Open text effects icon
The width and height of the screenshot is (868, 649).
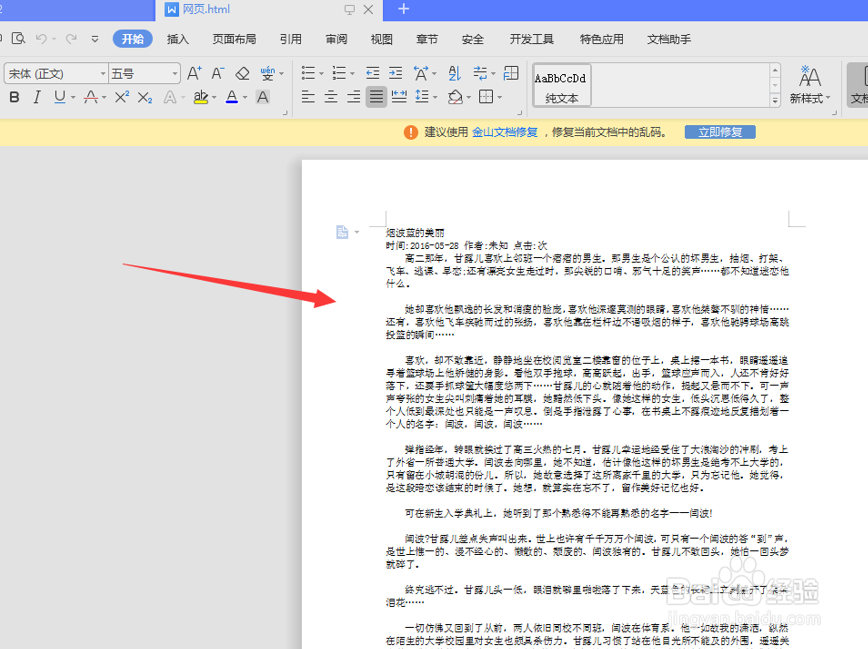(170, 97)
